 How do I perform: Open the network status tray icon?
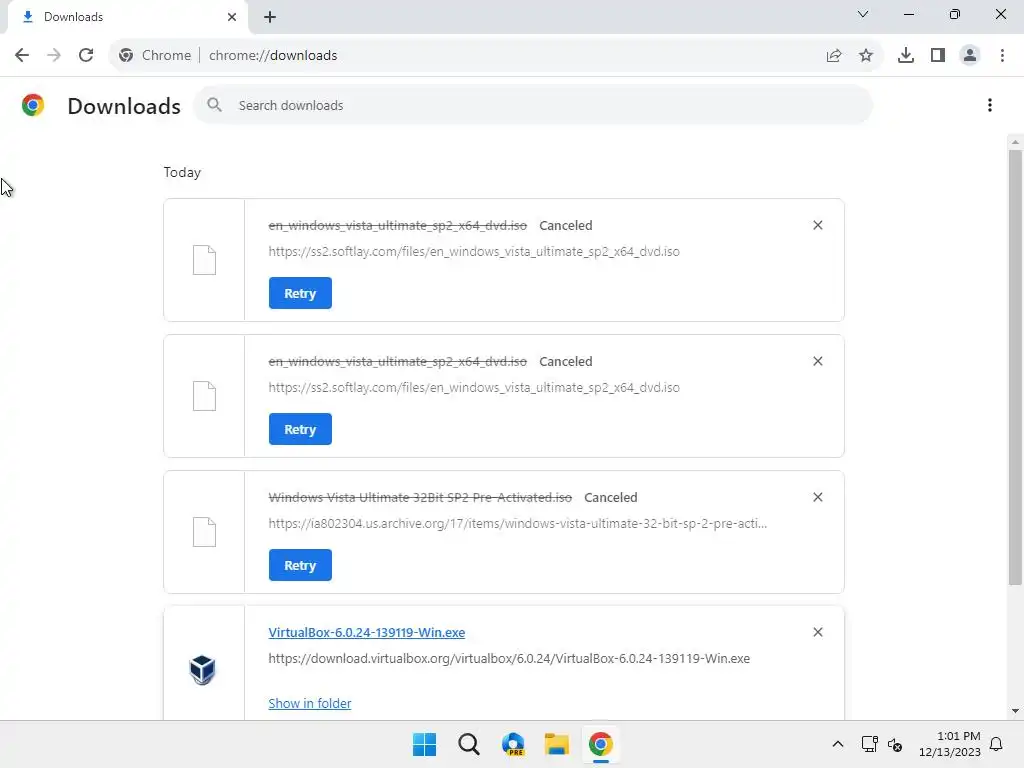coord(869,744)
